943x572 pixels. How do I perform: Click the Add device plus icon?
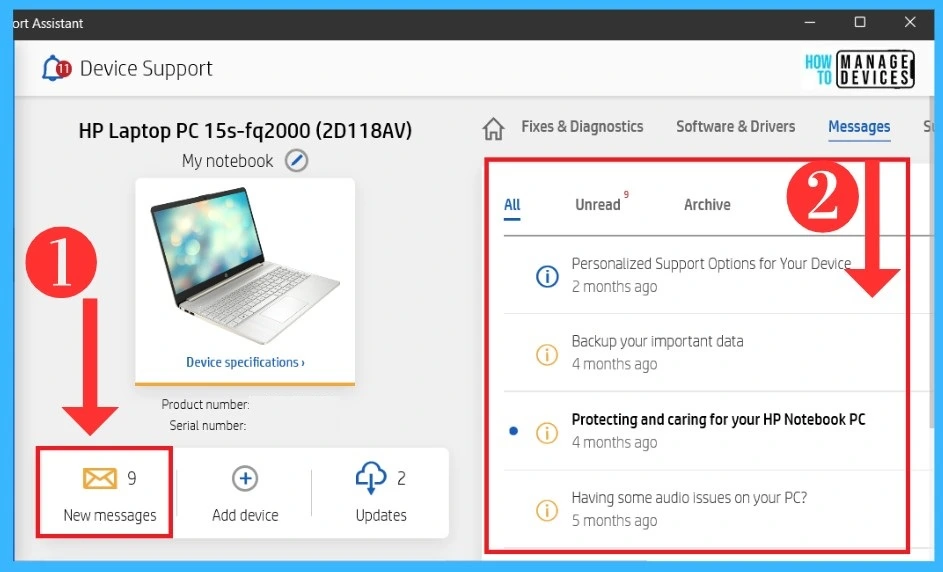coord(245,479)
